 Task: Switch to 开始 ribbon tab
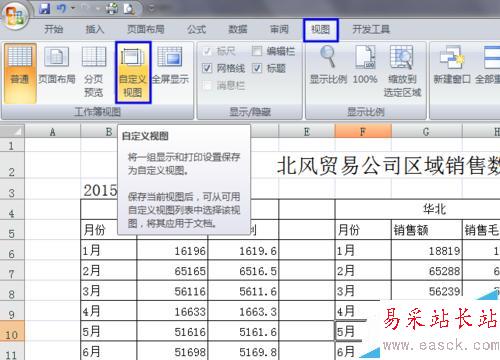[54, 29]
